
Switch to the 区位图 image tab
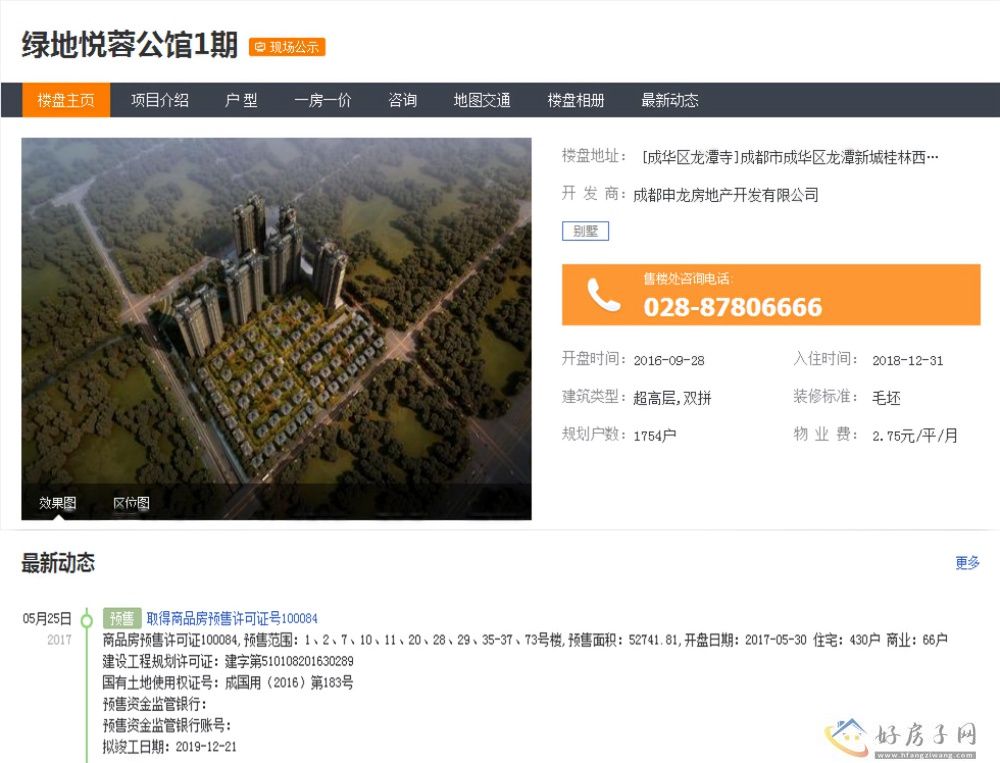point(131,503)
